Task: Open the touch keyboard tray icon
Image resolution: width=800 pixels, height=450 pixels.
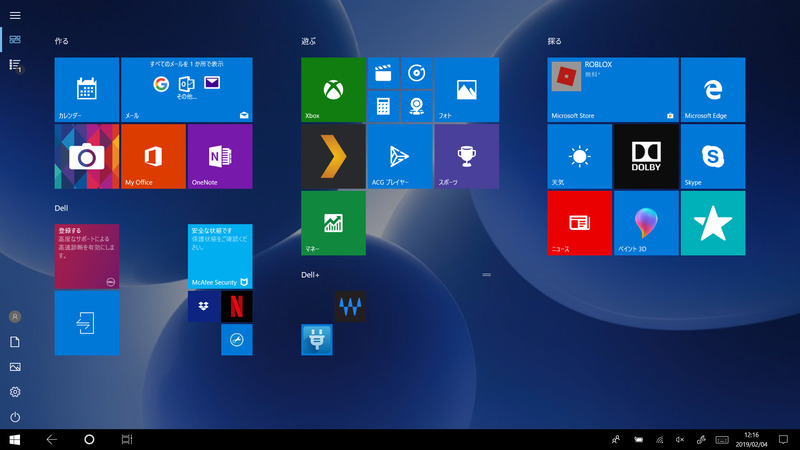Action: 722,439
